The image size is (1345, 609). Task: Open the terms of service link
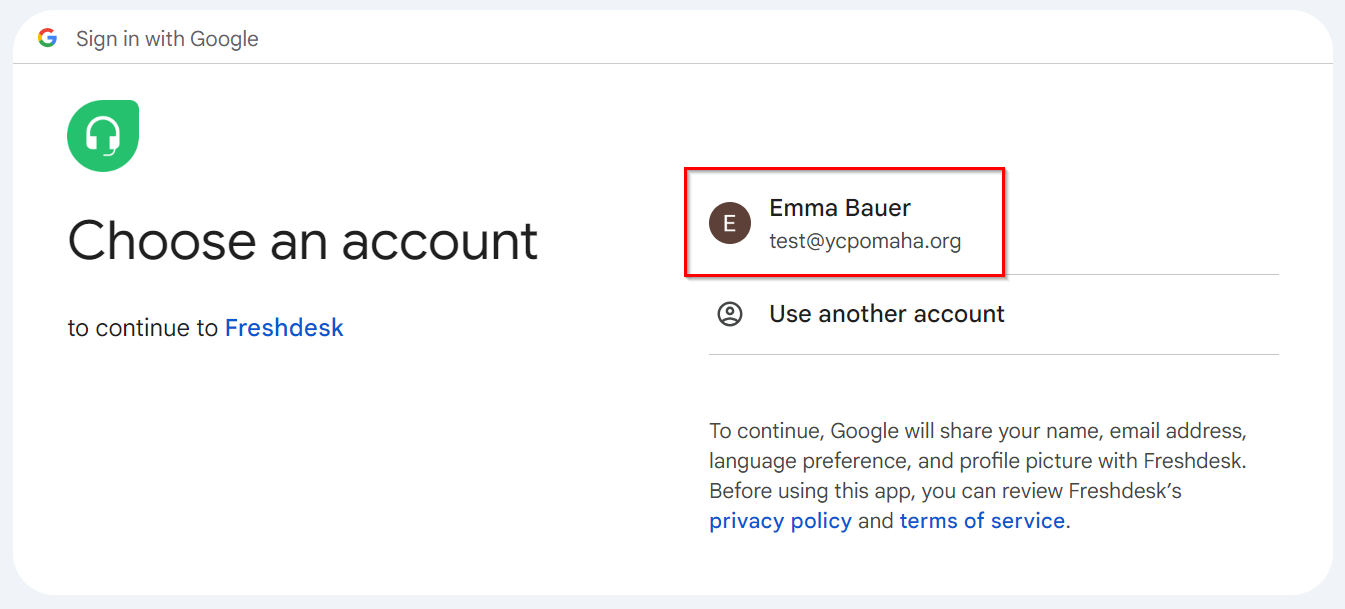[x=982, y=521]
